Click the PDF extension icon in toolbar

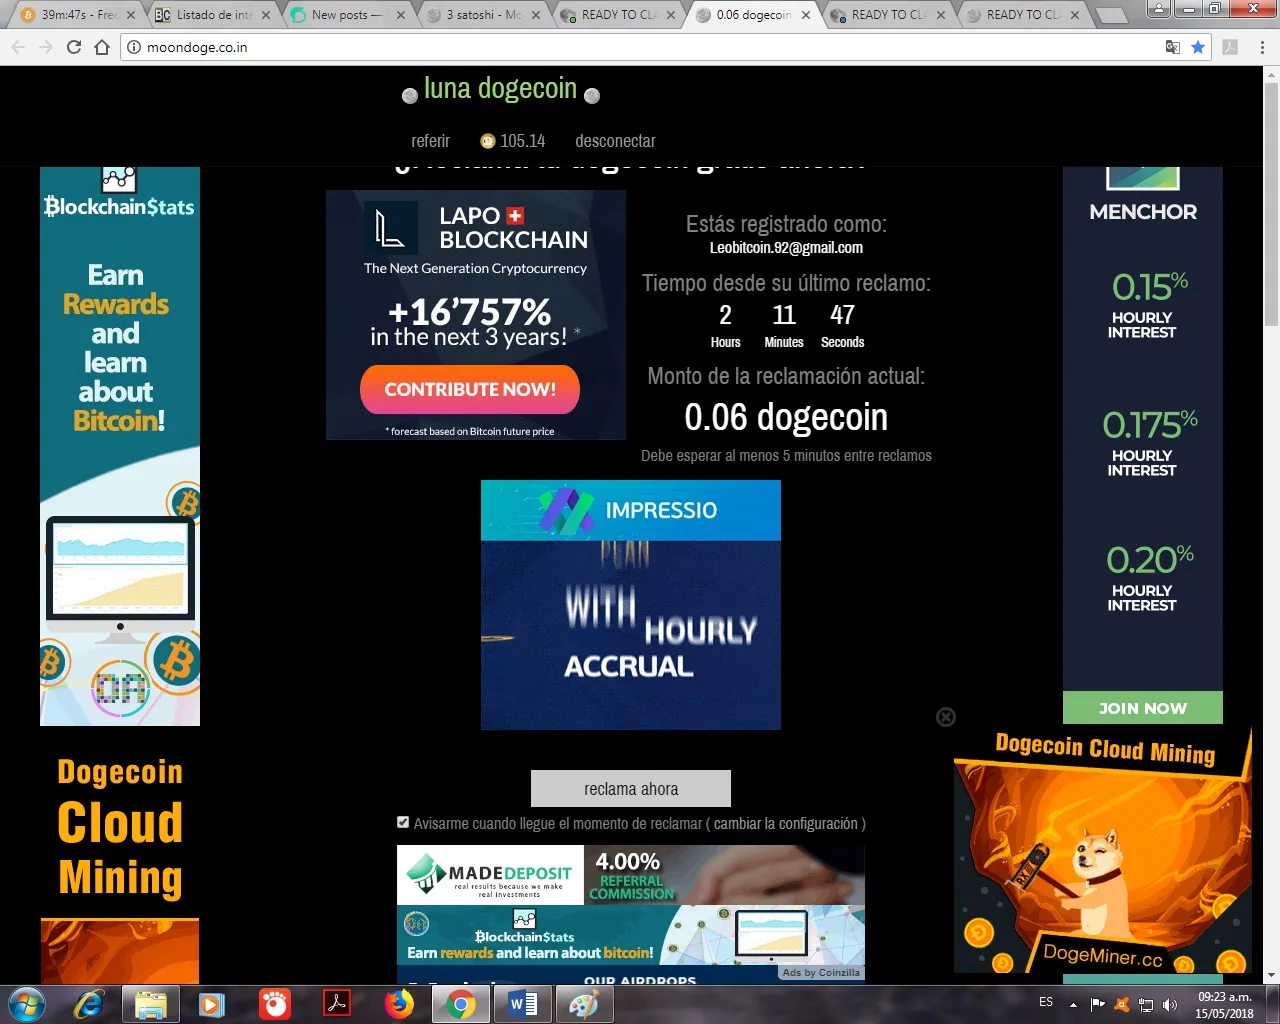coord(1231,47)
